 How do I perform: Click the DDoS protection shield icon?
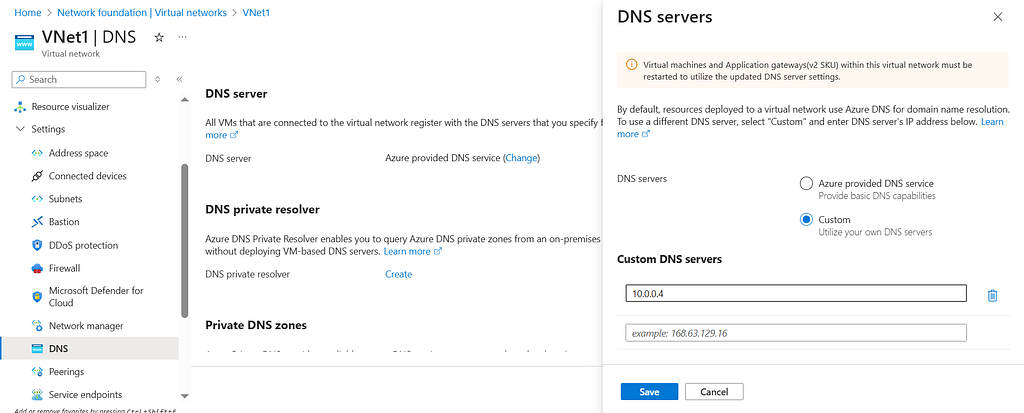[37, 245]
